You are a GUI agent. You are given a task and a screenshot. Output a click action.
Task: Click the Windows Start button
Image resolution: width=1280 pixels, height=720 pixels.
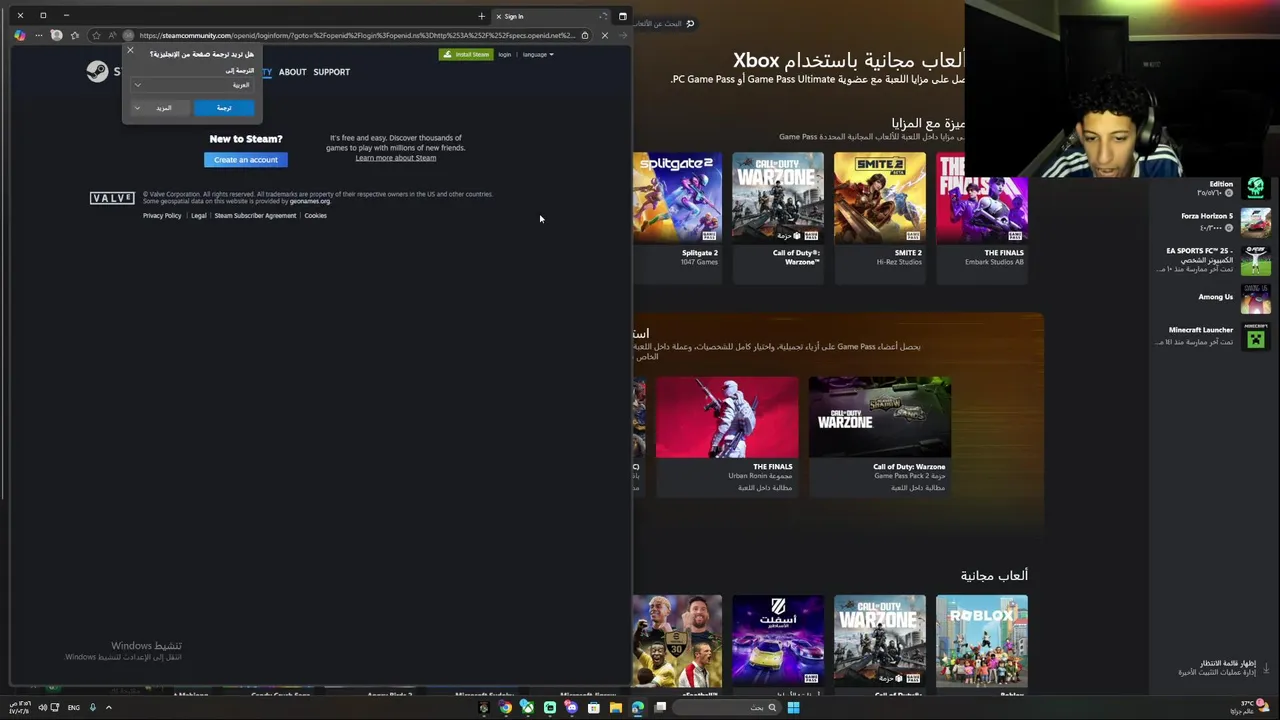tap(794, 707)
